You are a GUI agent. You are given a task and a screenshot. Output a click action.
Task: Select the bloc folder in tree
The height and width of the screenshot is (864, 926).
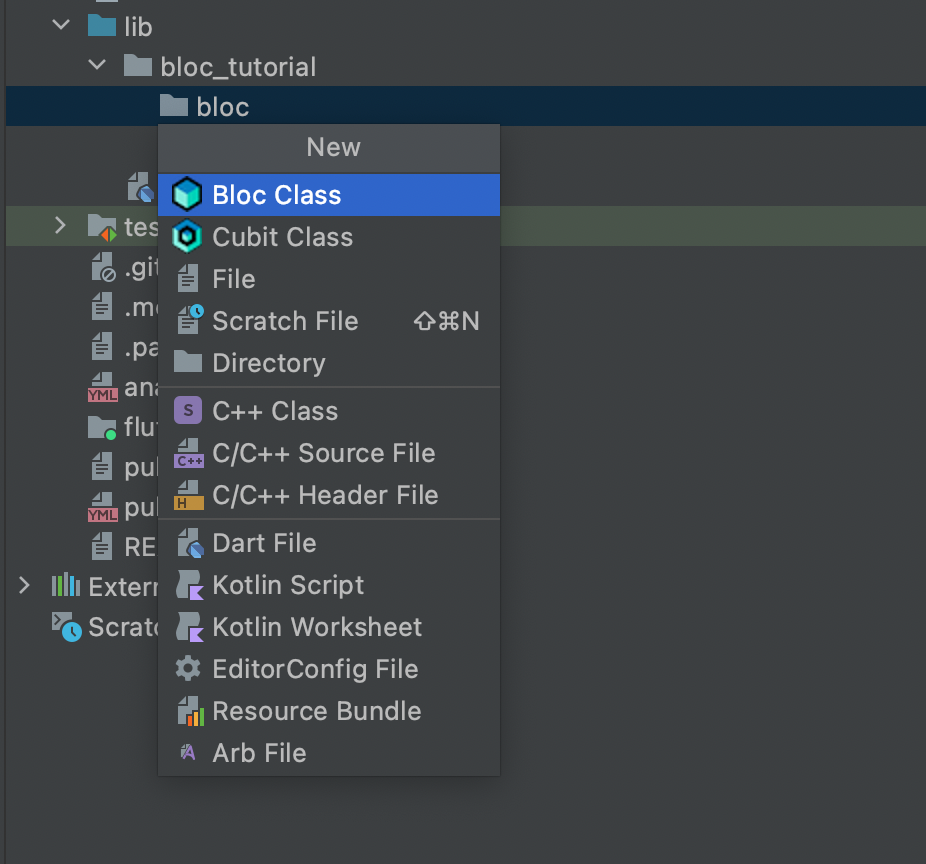(222, 107)
